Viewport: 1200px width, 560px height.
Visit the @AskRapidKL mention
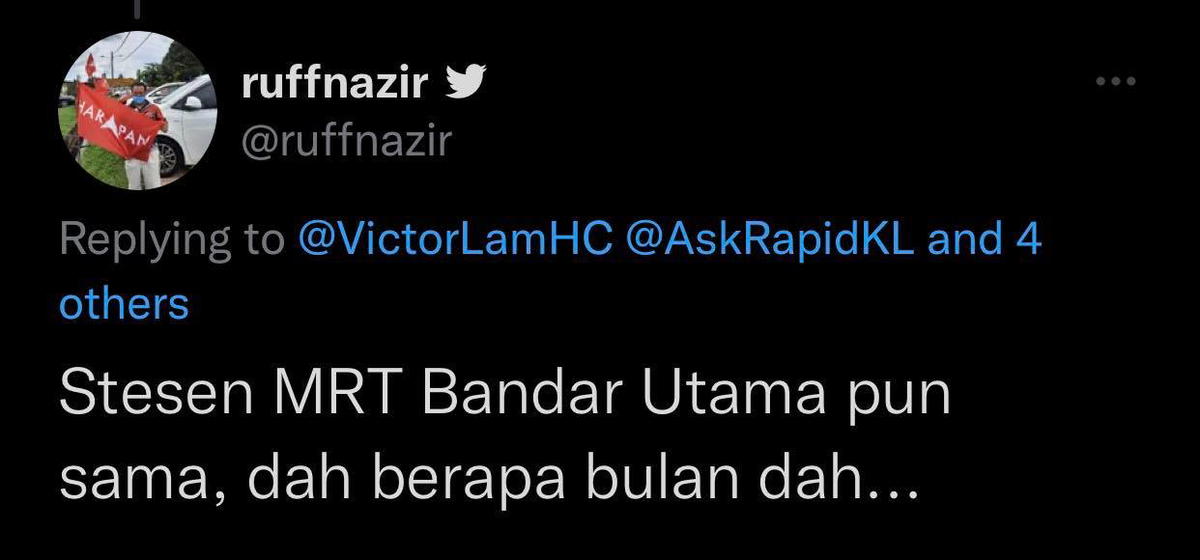tap(771, 241)
